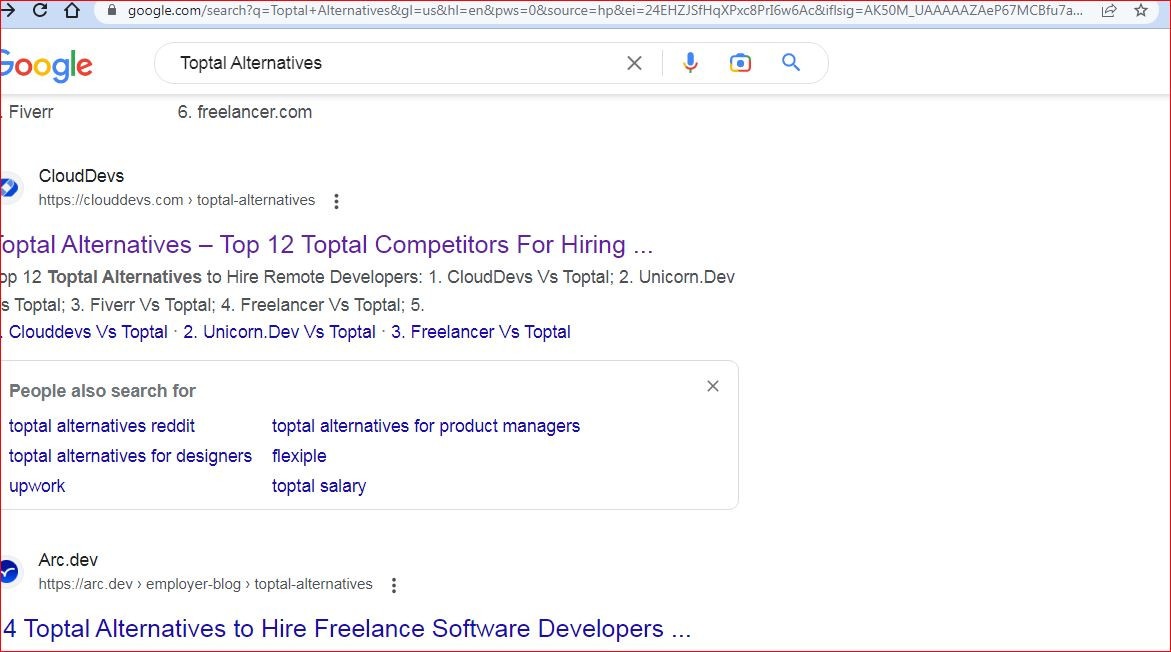Viewport: 1171px width, 652px height.
Task: Click the clouddevs.com toptal-alternatives URL
Action: tap(177, 200)
